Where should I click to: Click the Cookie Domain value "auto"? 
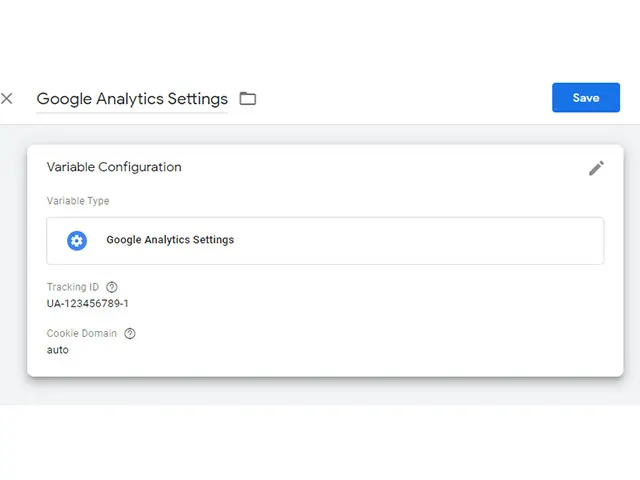[58, 350]
